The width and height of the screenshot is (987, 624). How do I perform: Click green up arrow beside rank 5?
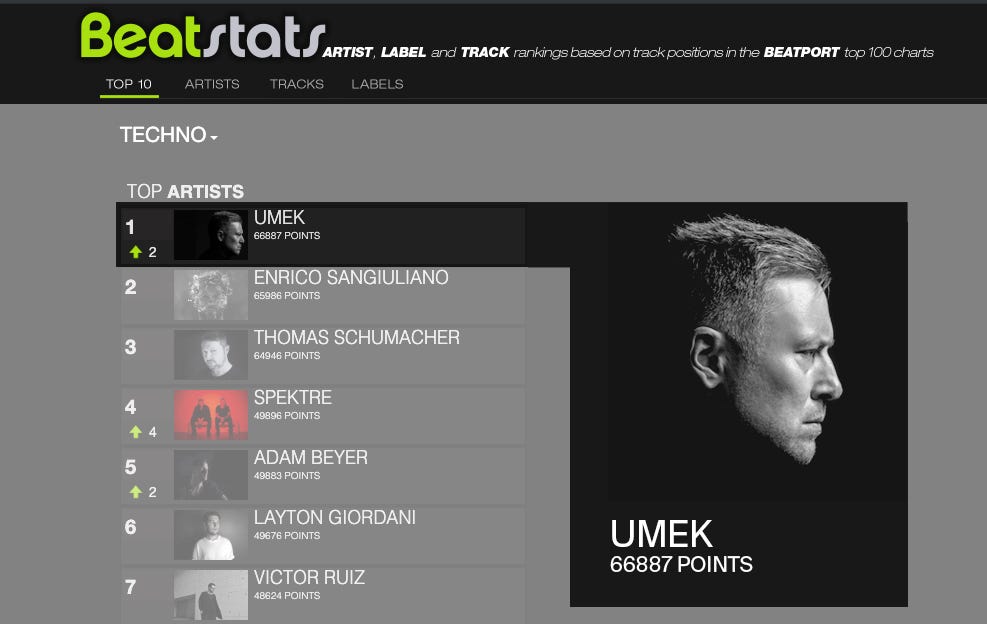tap(135, 492)
